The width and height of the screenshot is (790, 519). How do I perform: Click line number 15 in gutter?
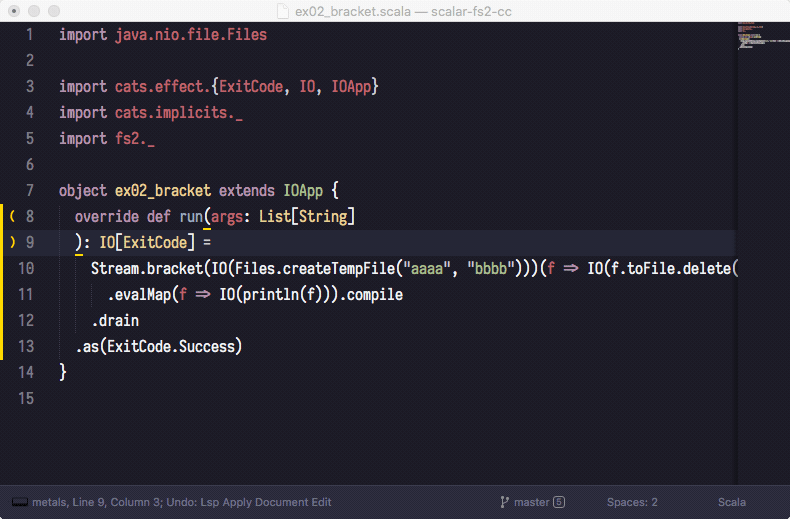[x=26, y=398]
